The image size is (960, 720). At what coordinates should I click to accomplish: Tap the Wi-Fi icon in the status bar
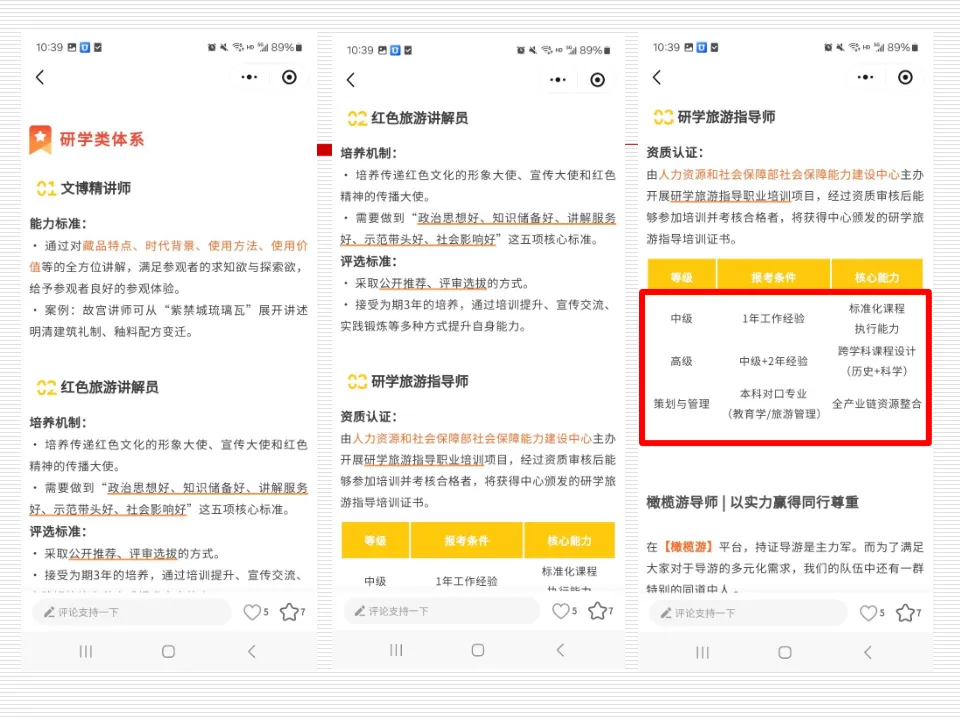click(x=236, y=48)
